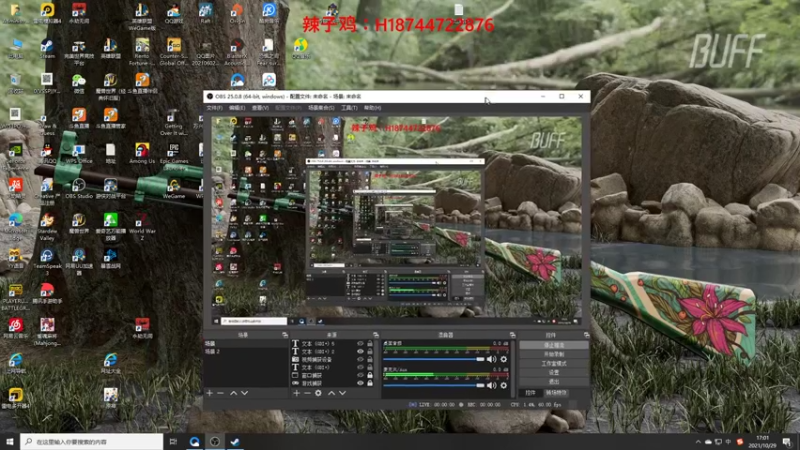Adjust the 桌面音频 volume slider
This screenshot has height=450, width=800.
(x=434, y=359)
